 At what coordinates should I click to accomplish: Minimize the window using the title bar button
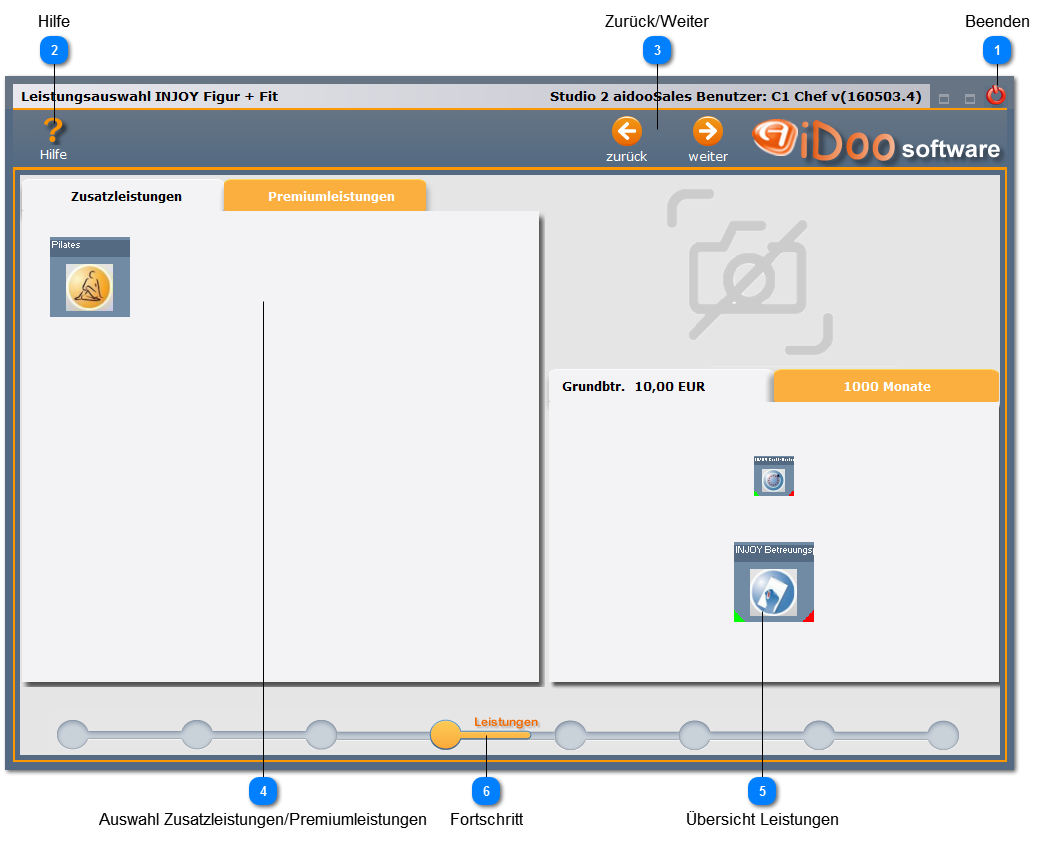944,99
